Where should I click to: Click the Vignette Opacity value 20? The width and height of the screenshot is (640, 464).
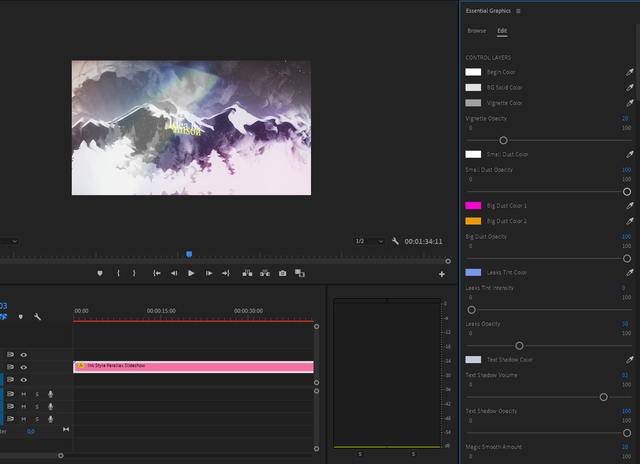click(625, 118)
